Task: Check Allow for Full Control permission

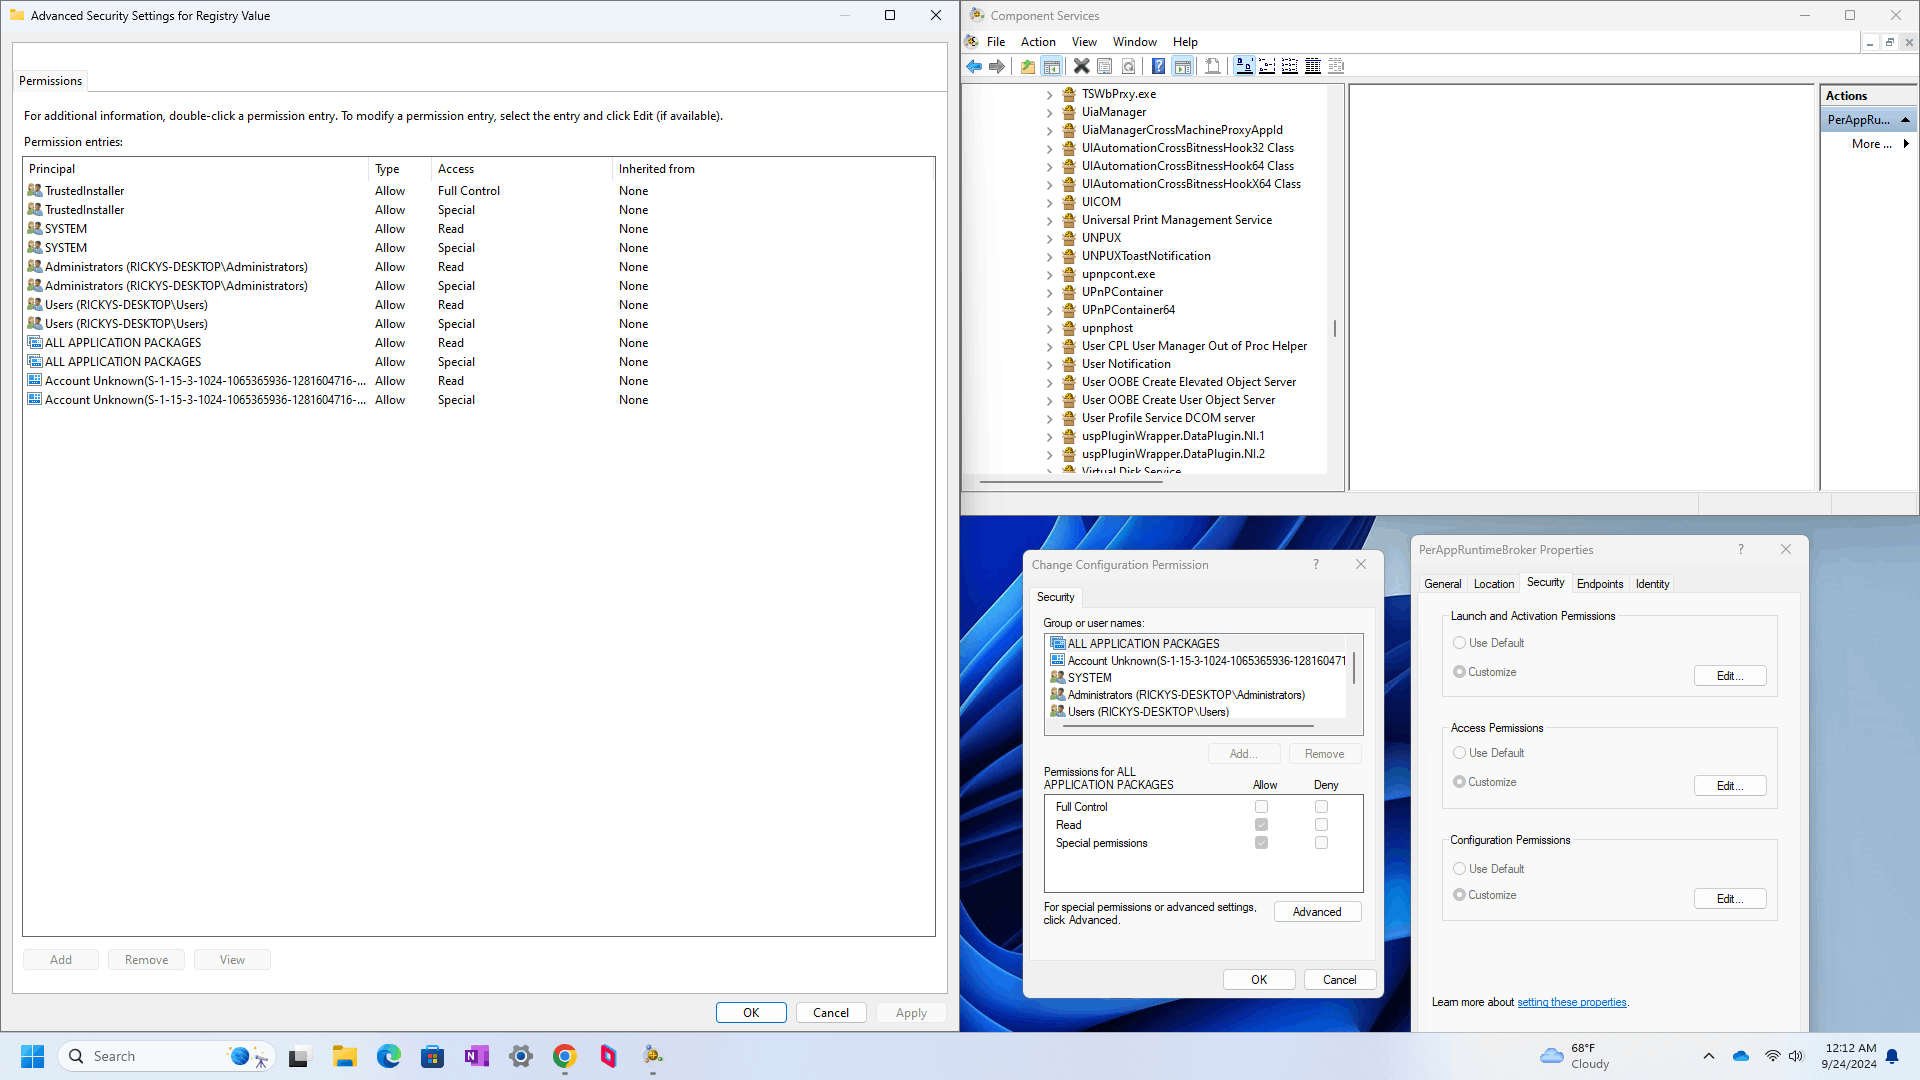Action: [x=1261, y=807]
